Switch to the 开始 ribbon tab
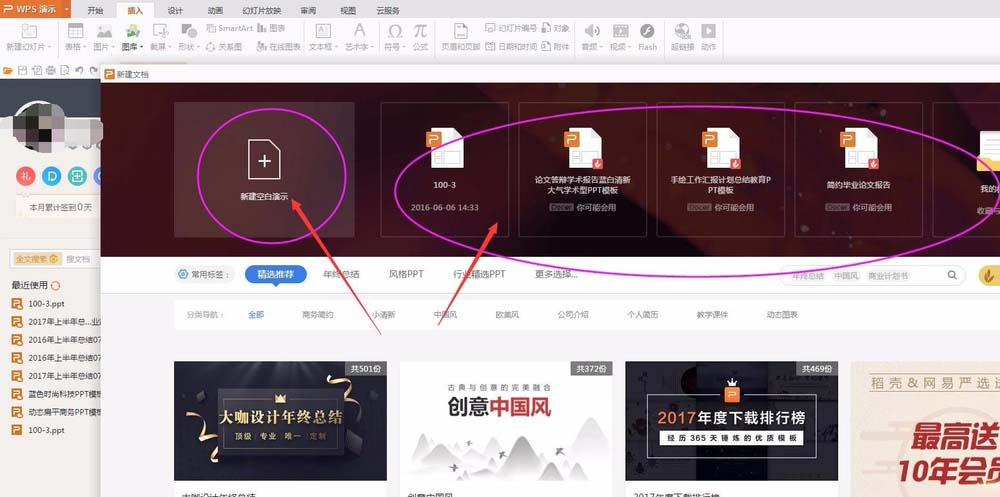 pos(95,11)
